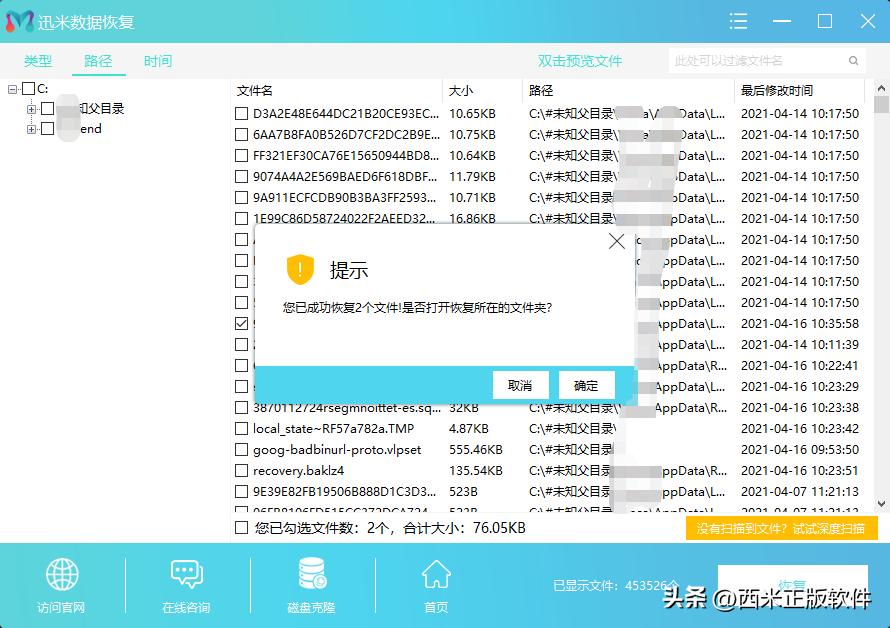
Task: Check the checkbox next to recovery.baklz4
Action: (x=241, y=470)
